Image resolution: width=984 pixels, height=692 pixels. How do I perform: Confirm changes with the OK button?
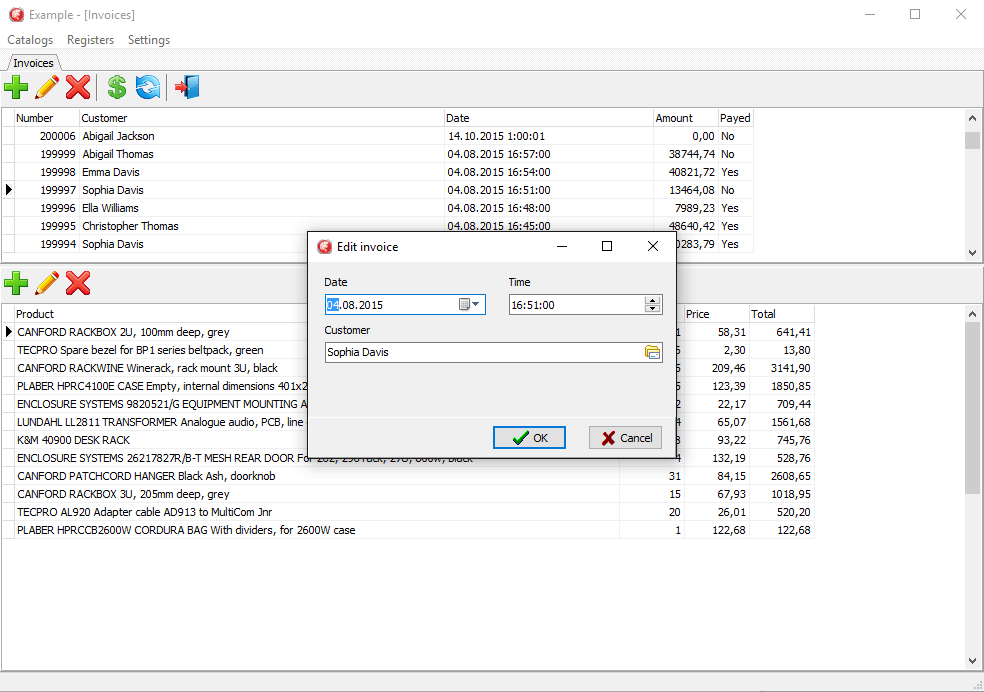pyautogui.click(x=529, y=437)
